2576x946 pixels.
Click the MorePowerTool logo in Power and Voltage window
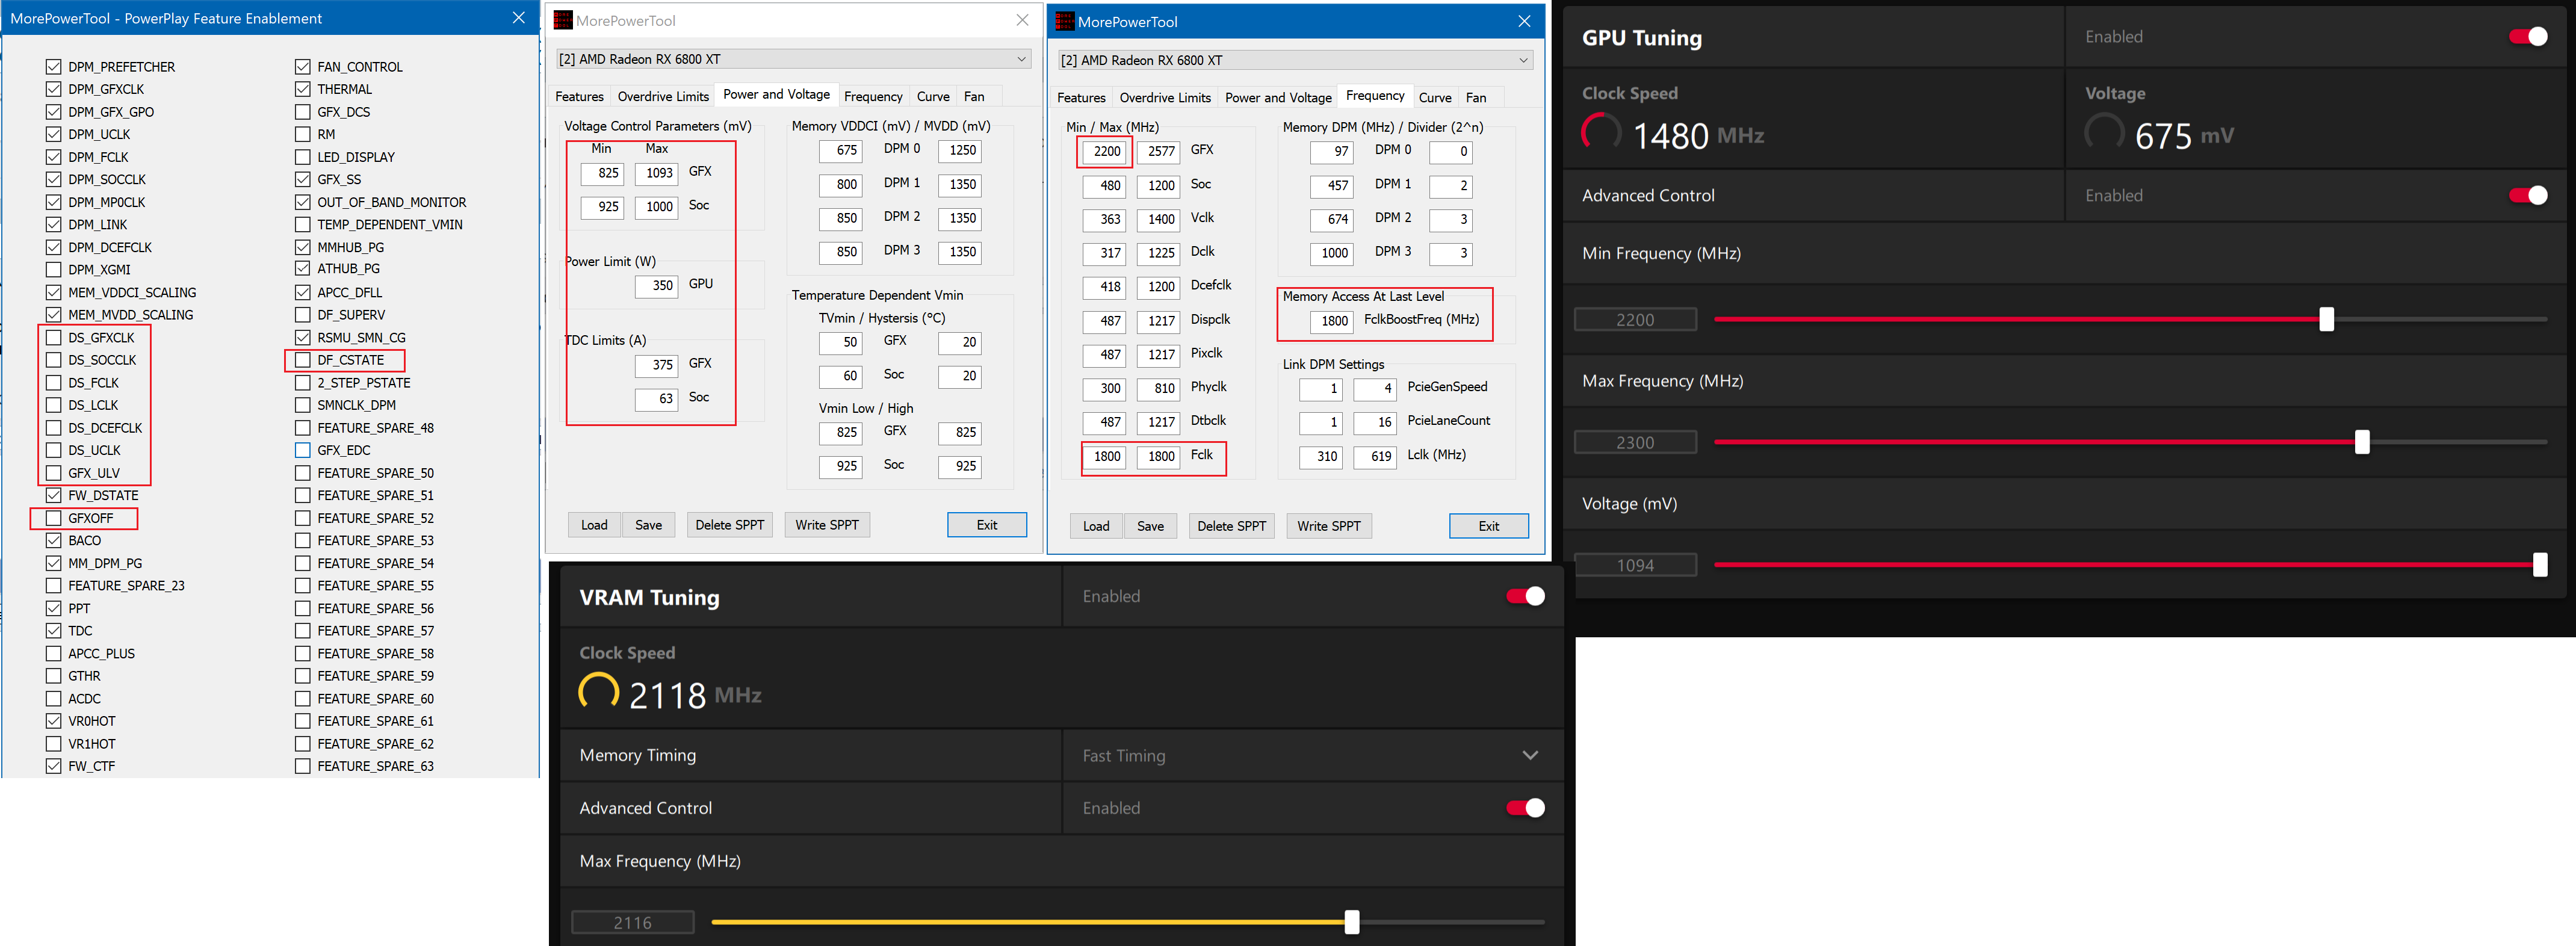563,20
